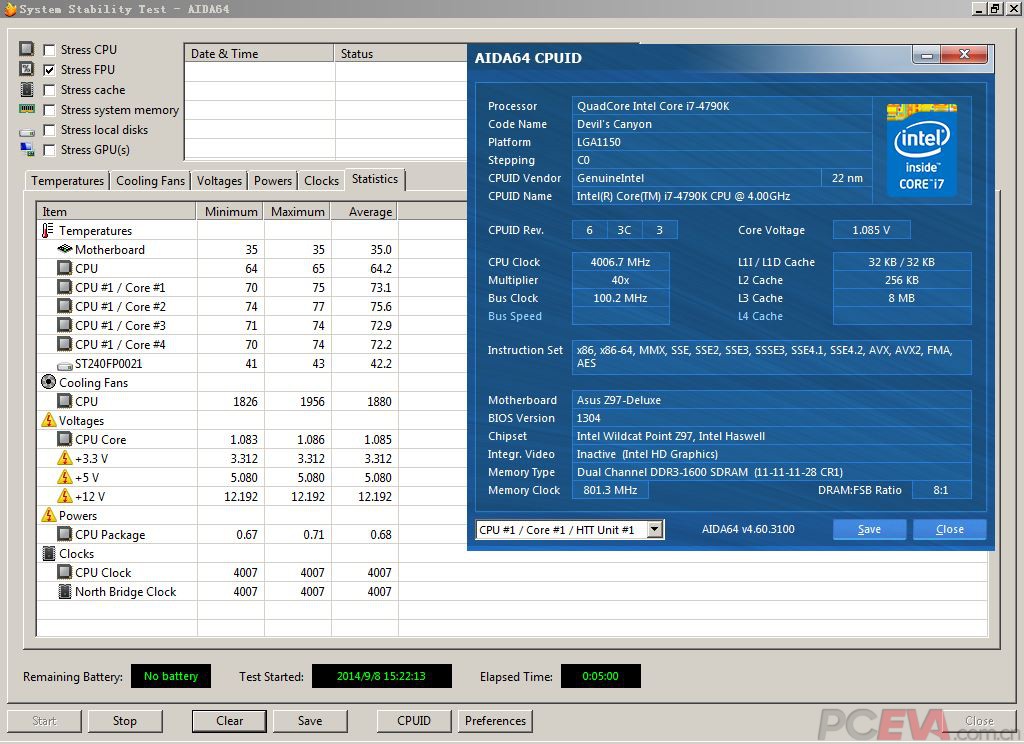Click the warning icon of Powers group
This screenshot has width=1024, height=744.
pyautogui.click(x=48, y=515)
